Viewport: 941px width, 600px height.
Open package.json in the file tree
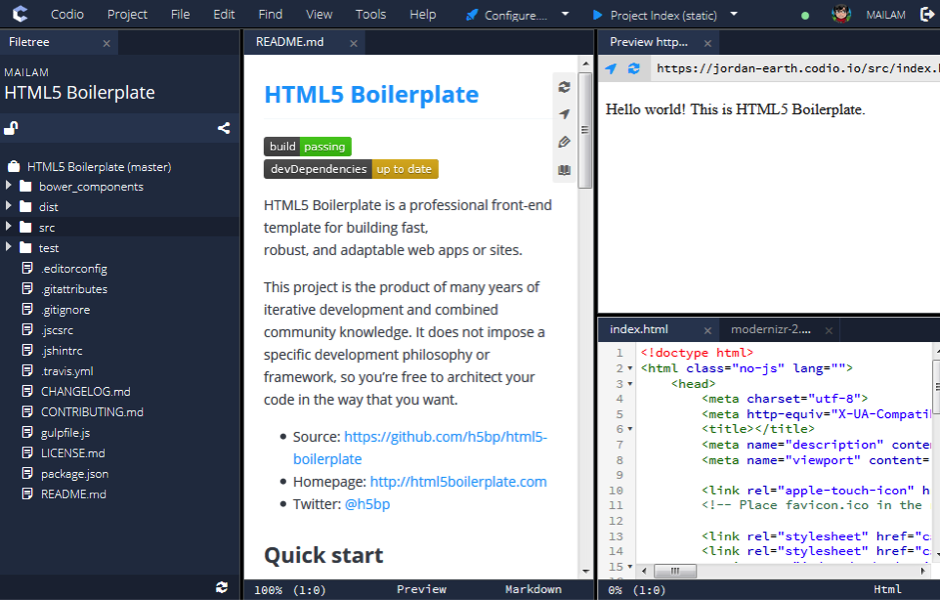click(74, 474)
